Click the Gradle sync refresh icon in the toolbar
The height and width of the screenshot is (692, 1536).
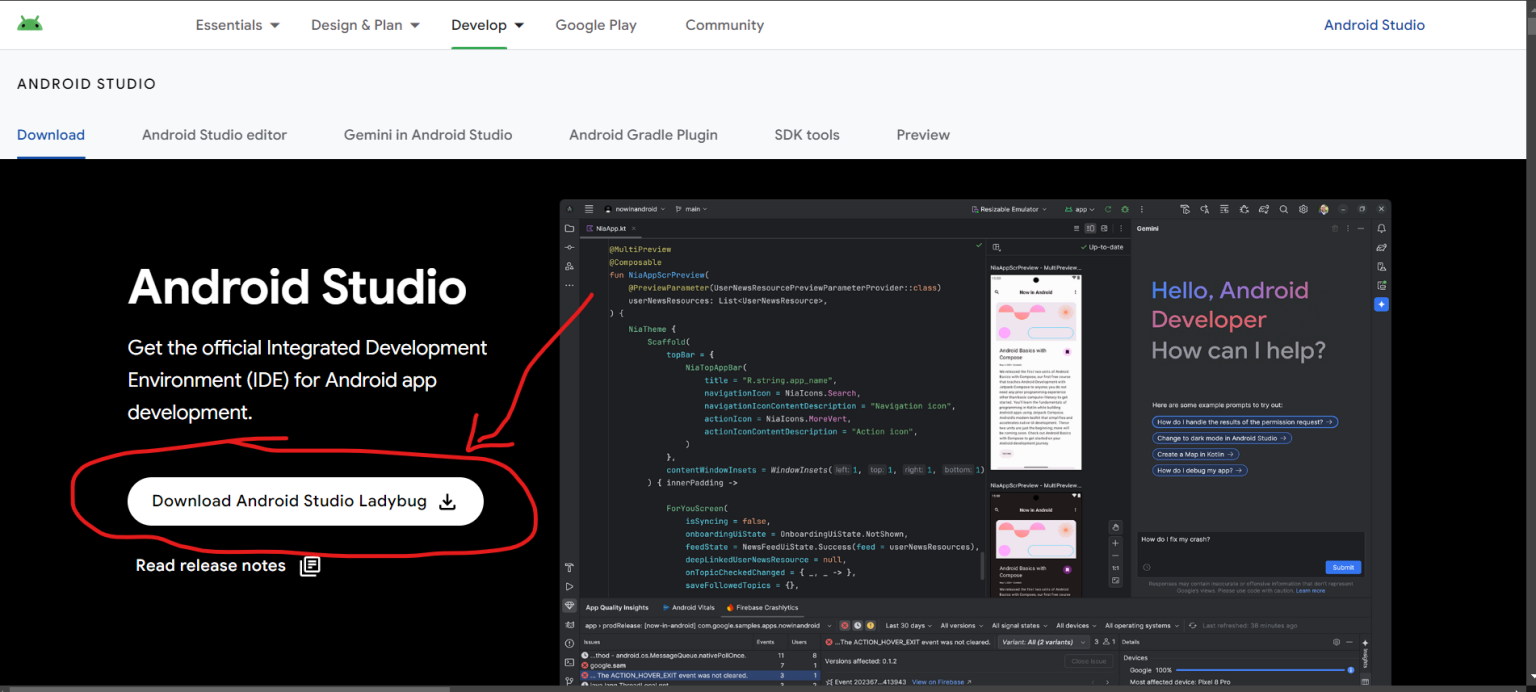[1108, 209]
